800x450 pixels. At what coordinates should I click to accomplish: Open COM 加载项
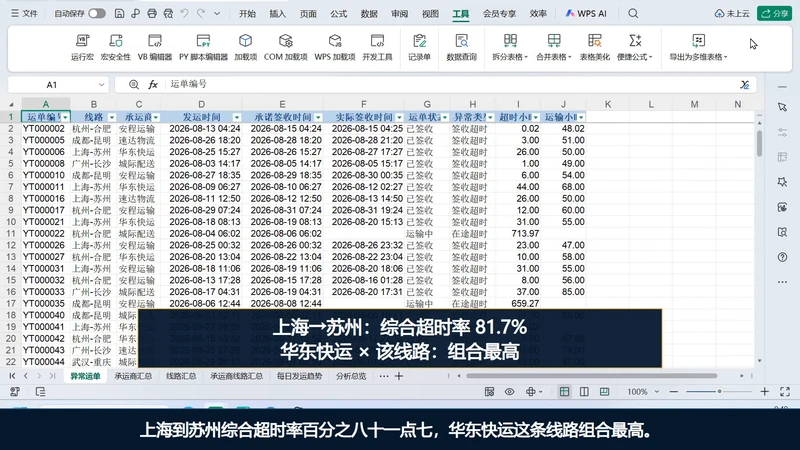[x=286, y=47]
